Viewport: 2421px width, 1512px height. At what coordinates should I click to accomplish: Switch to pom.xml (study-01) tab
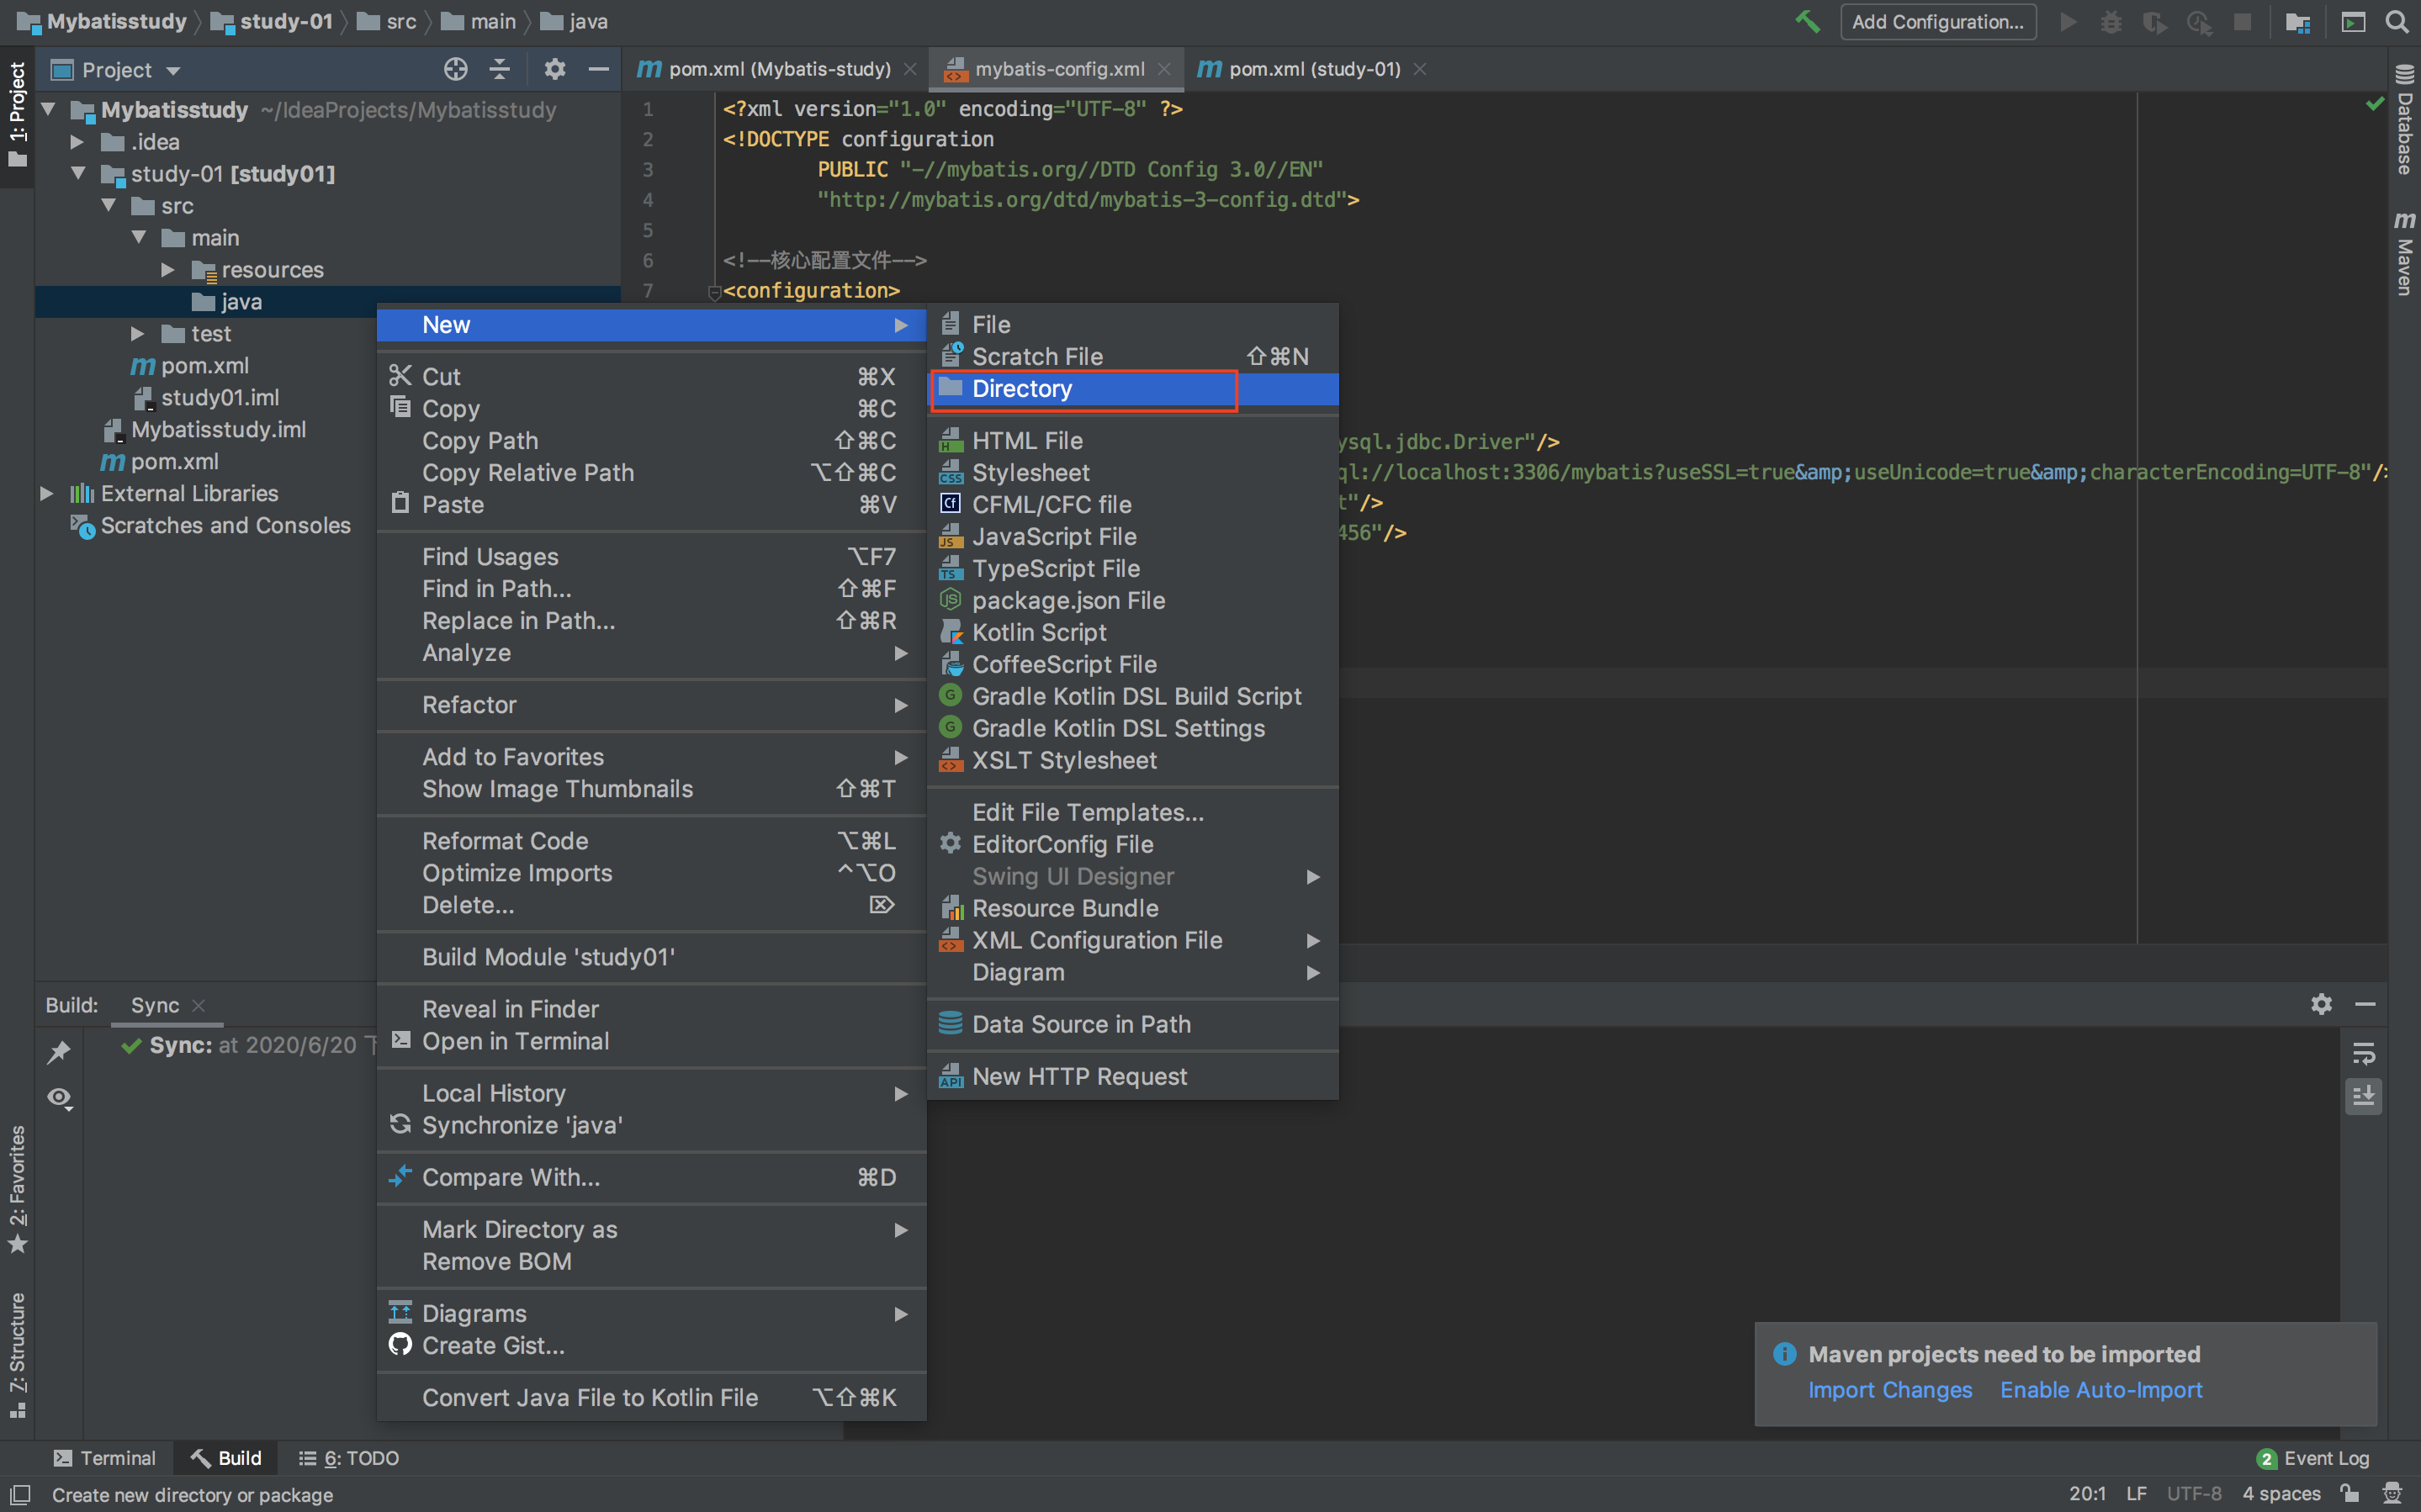[x=1313, y=69]
